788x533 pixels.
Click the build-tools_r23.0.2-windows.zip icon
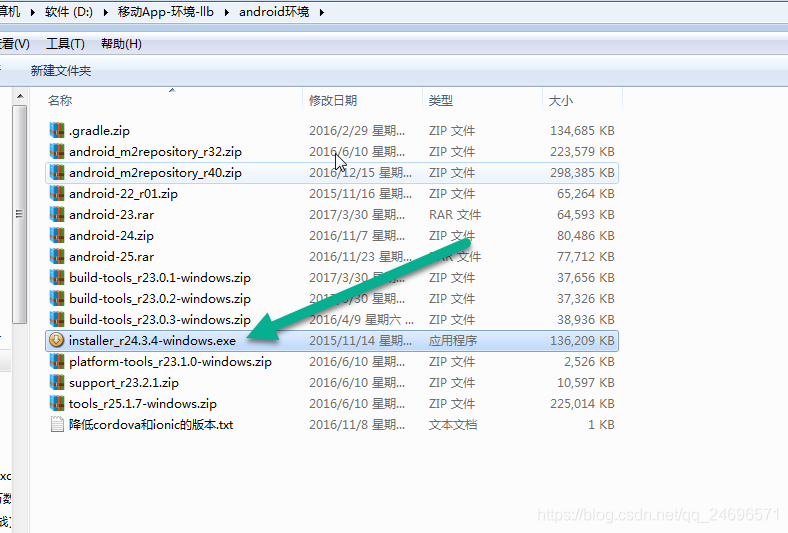click(57, 299)
